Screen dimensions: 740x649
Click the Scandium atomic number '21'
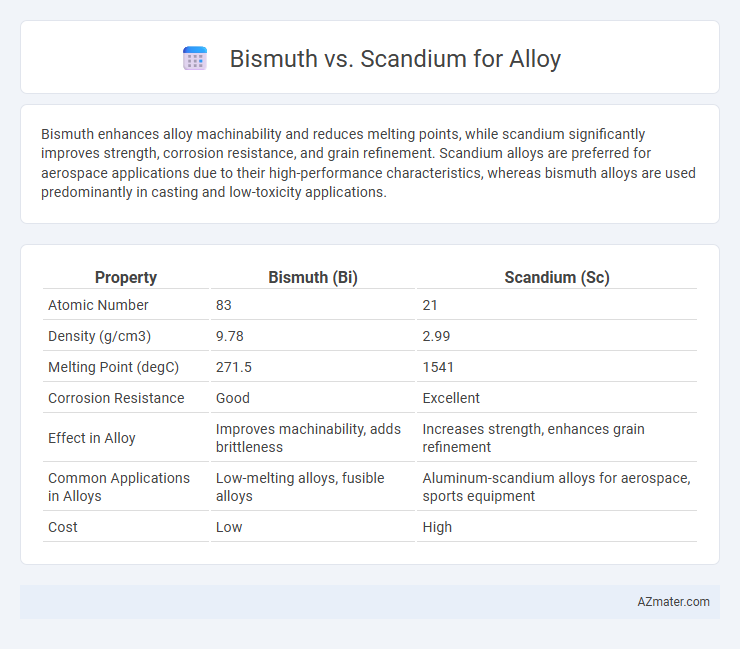(x=430, y=305)
